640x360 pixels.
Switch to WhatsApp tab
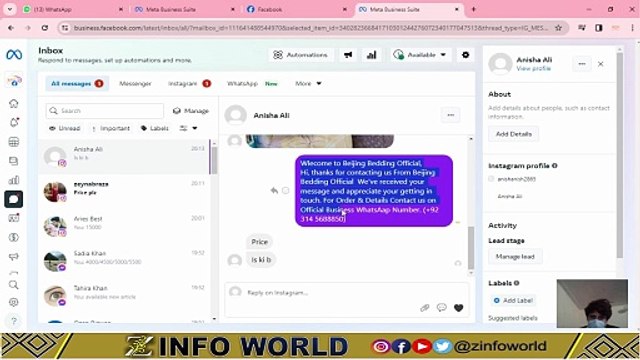pos(252,83)
